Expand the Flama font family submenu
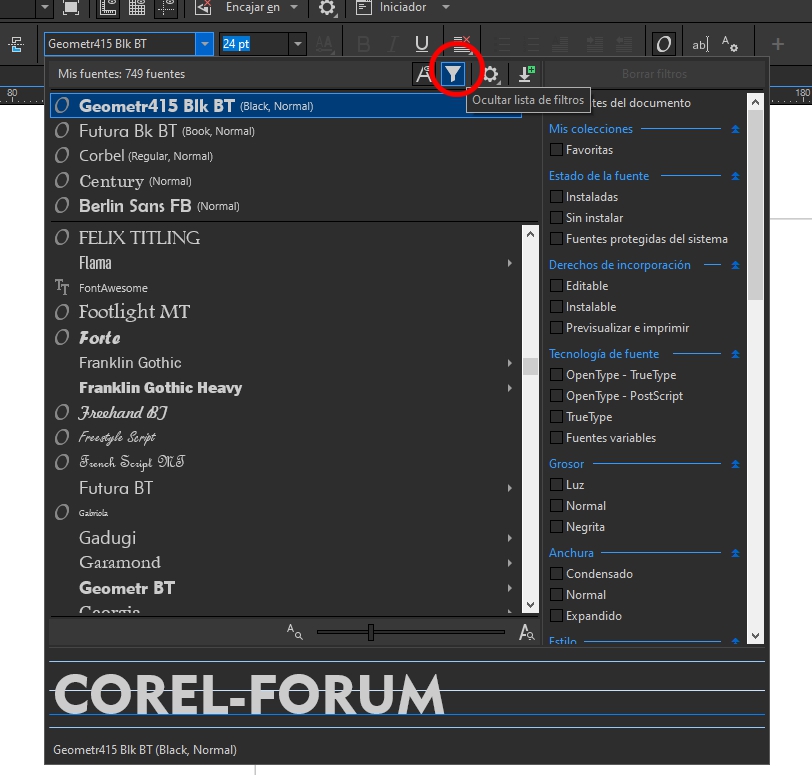The width and height of the screenshot is (812, 775). coord(510,263)
